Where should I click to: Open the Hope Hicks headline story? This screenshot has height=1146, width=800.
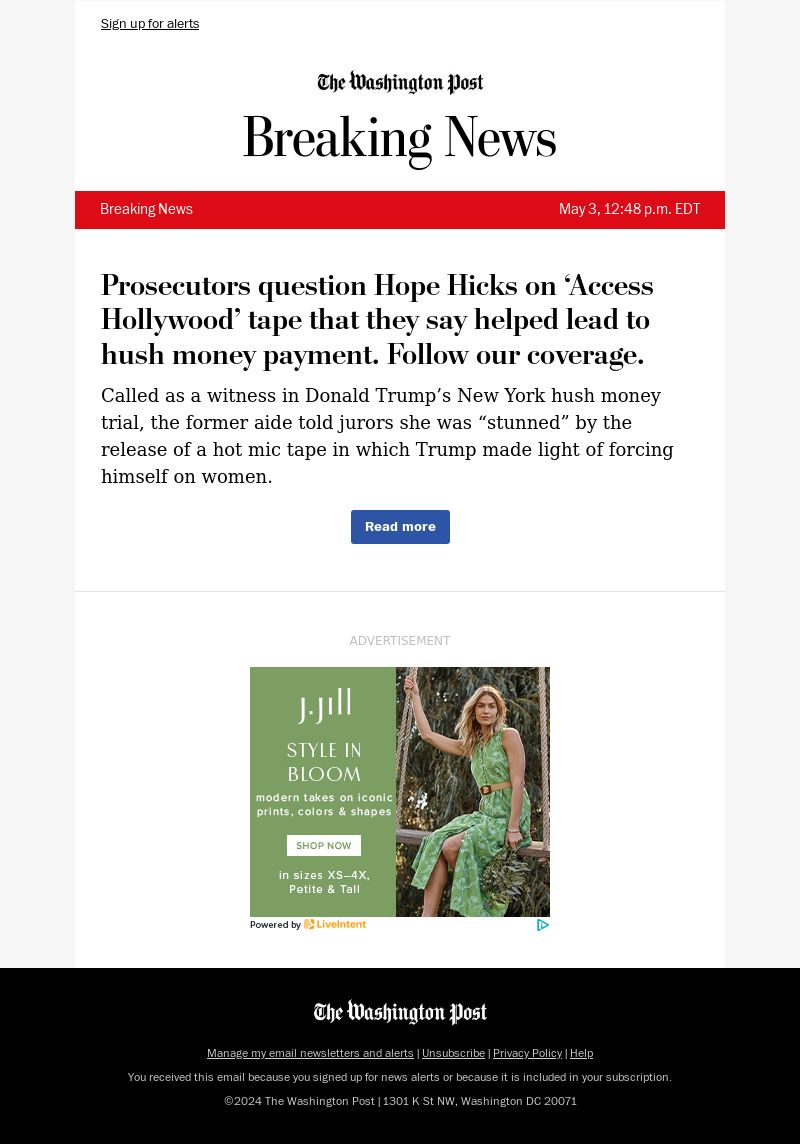tap(377, 319)
